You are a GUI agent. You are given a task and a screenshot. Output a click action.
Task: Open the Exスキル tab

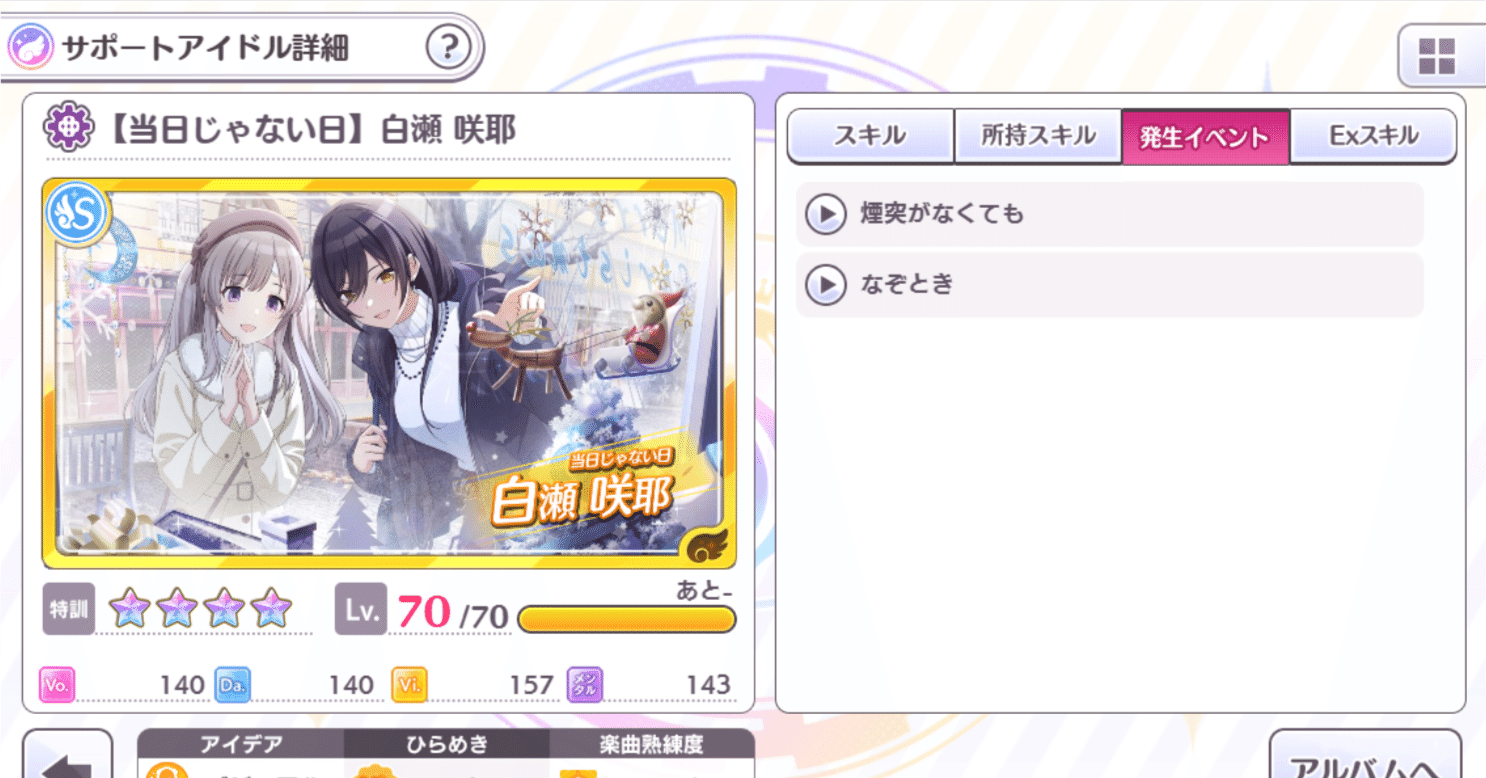point(1373,136)
